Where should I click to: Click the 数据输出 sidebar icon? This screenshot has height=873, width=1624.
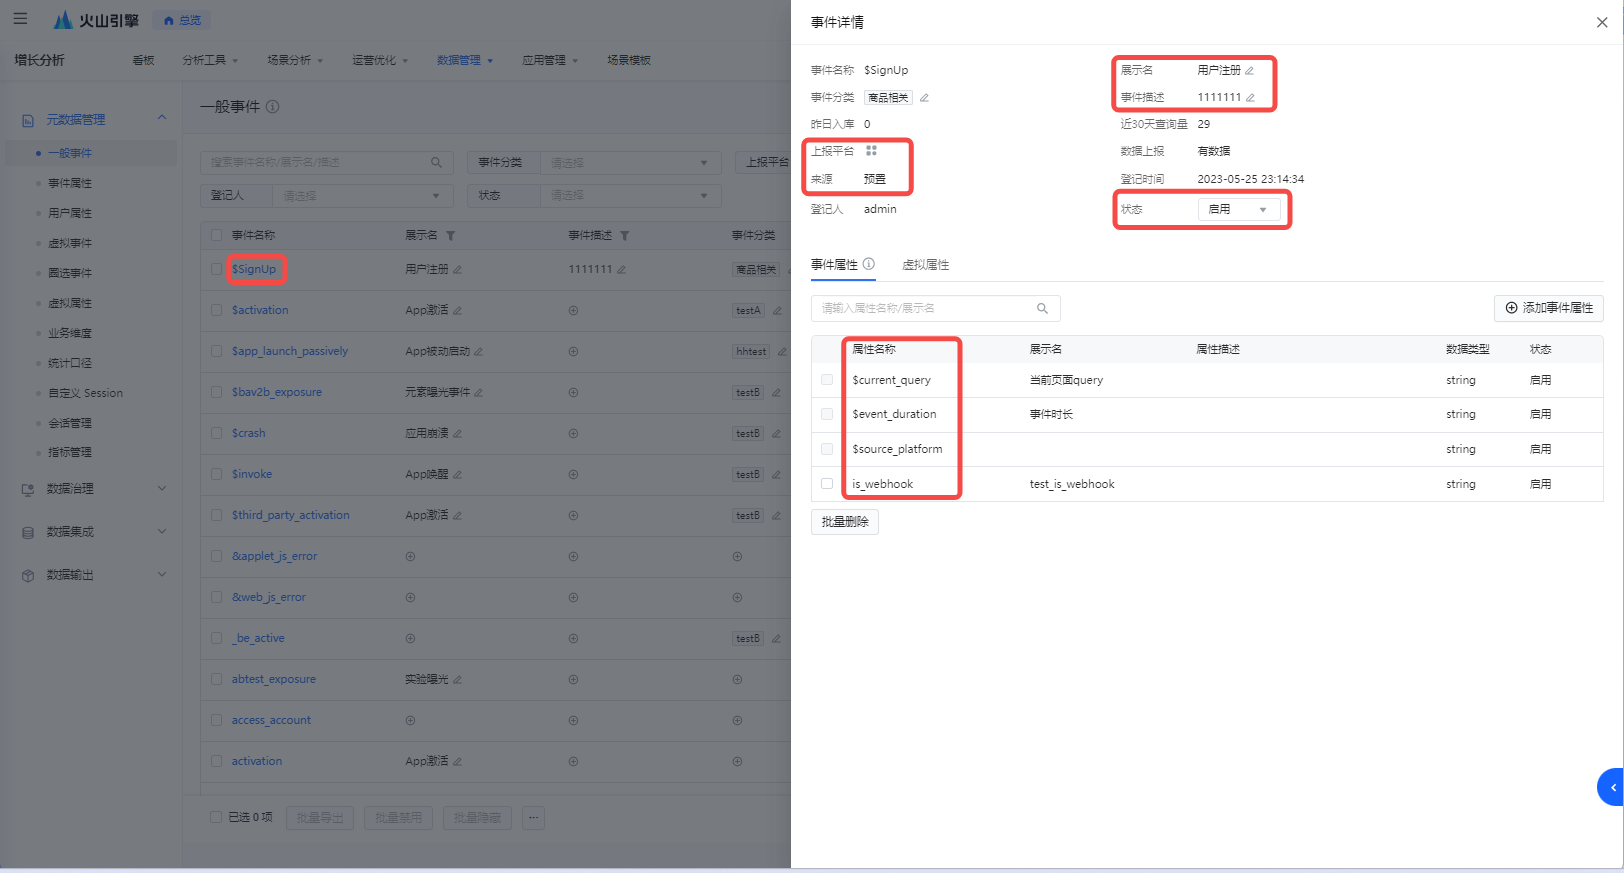pos(28,575)
